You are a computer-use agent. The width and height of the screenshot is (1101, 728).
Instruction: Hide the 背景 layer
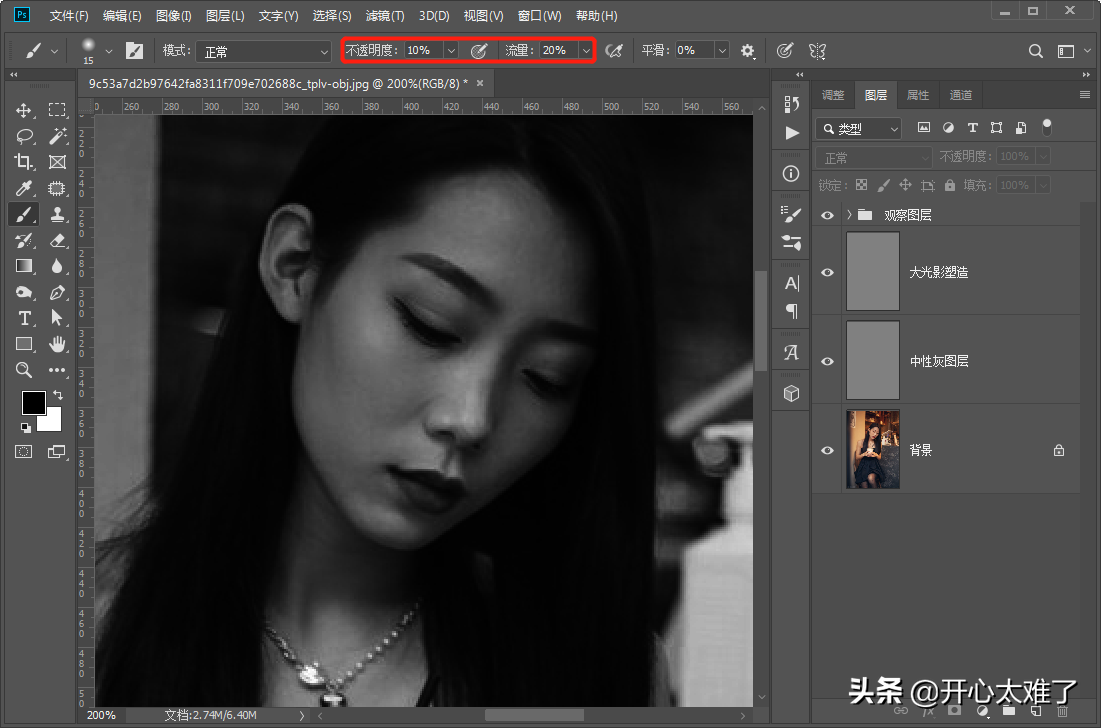click(827, 450)
